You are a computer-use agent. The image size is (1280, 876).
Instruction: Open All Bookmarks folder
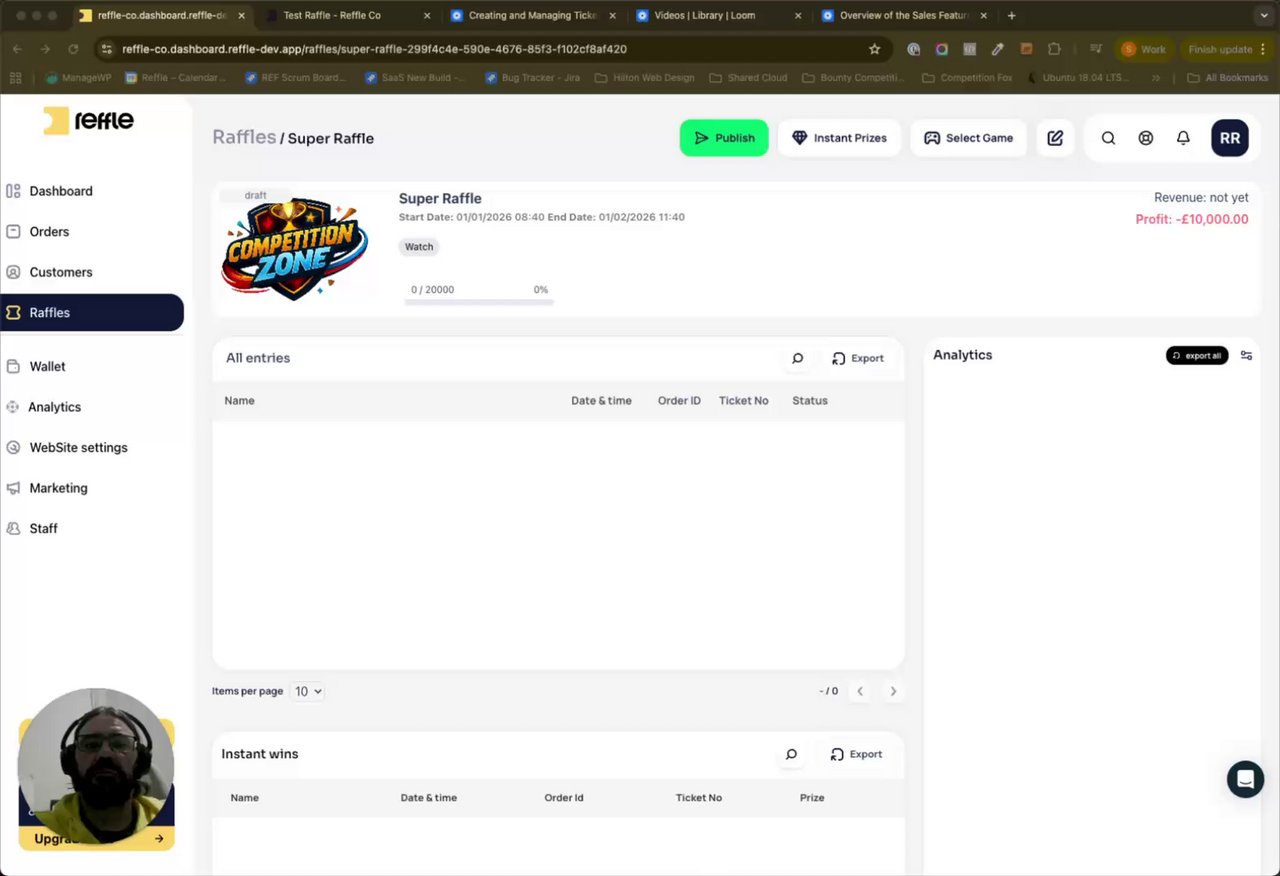pos(1227,77)
